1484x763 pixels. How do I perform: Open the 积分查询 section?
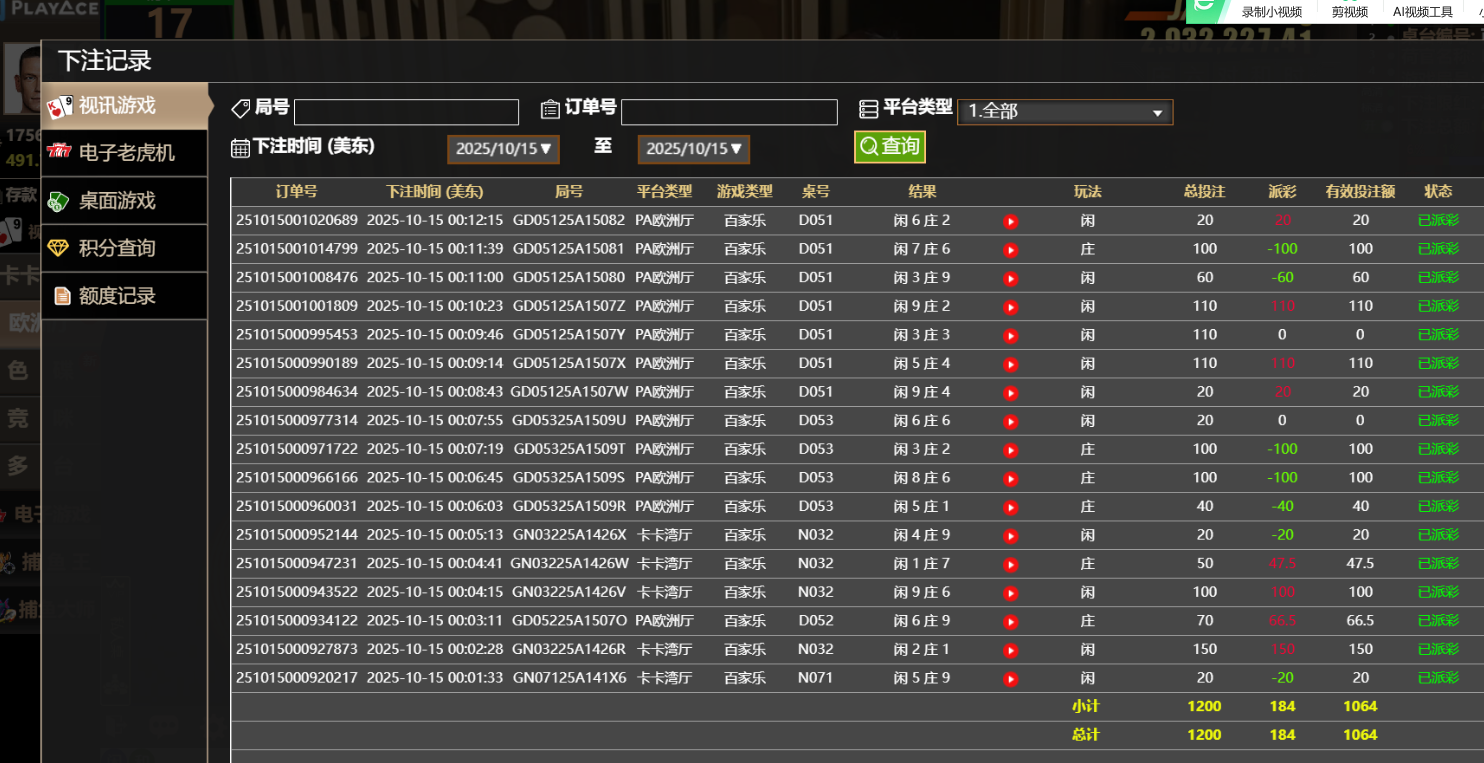point(117,248)
